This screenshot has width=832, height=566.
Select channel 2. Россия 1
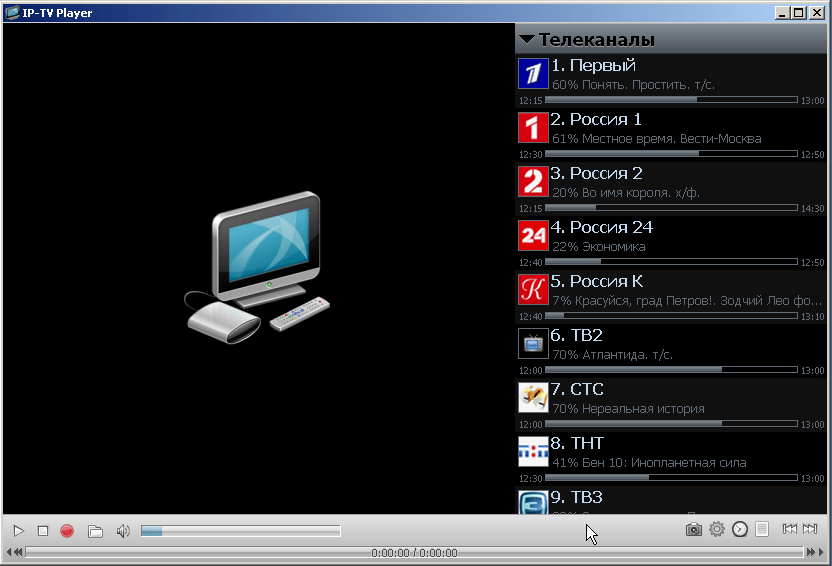pos(670,135)
